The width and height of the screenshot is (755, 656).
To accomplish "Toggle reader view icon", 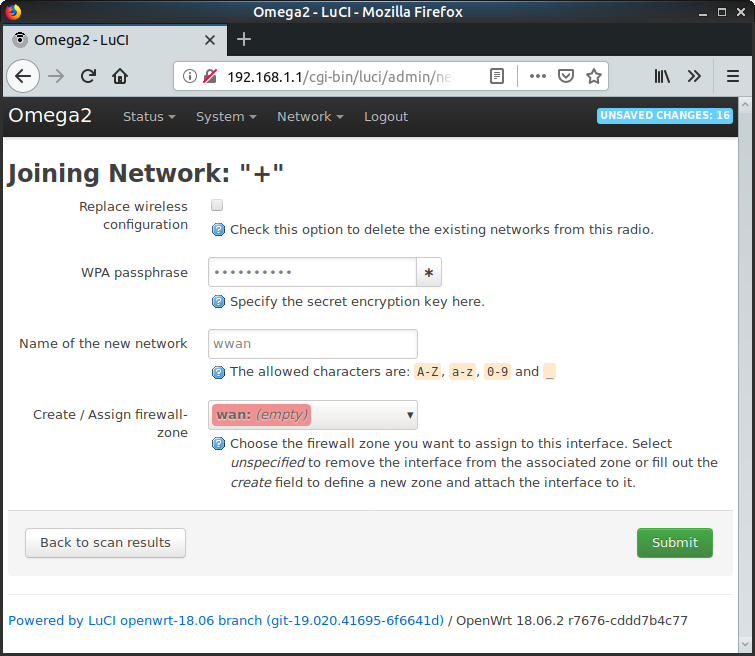I will [496, 76].
